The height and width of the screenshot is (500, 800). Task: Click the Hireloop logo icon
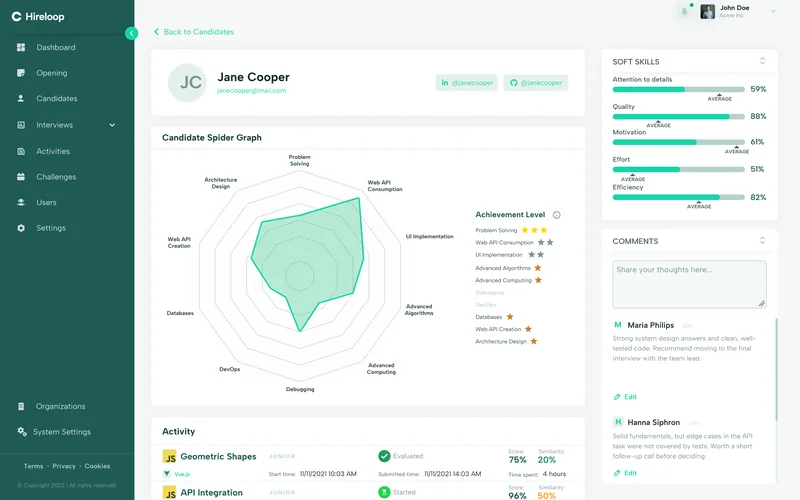click(x=16, y=16)
